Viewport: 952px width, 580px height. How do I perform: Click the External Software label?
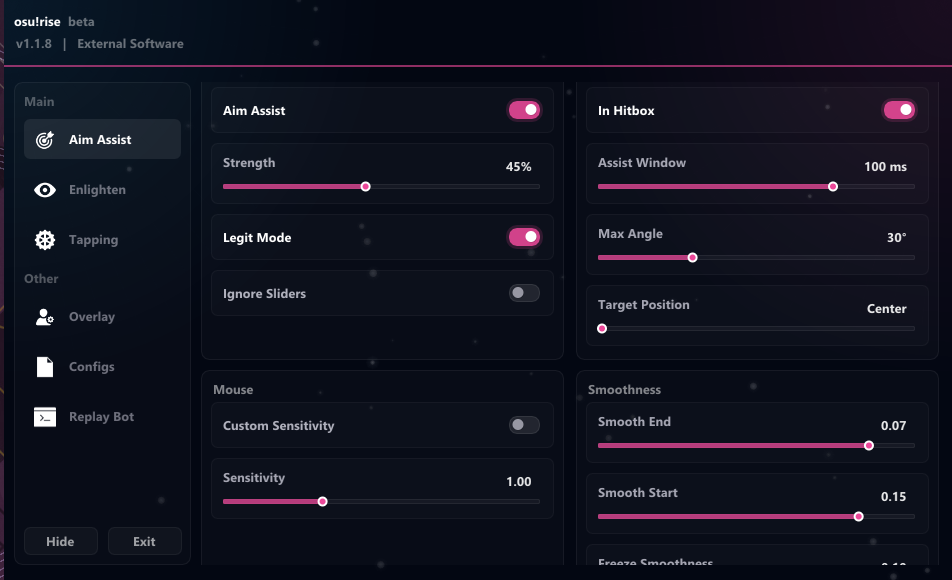(x=130, y=44)
